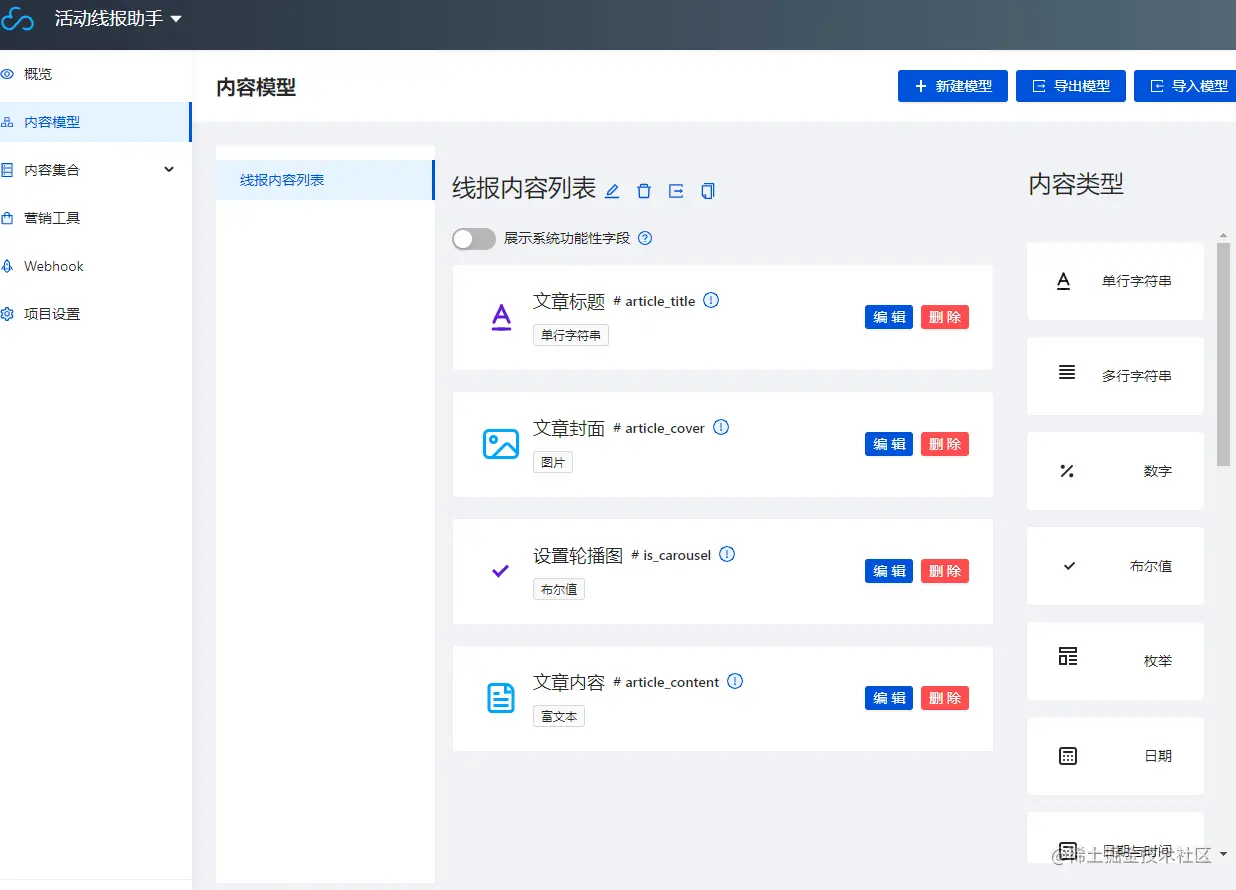Click the copy icon beside 线报内容列表 title
This screenshot has height=890, width=1236.
pyautogui.click(x=708, y=191)
